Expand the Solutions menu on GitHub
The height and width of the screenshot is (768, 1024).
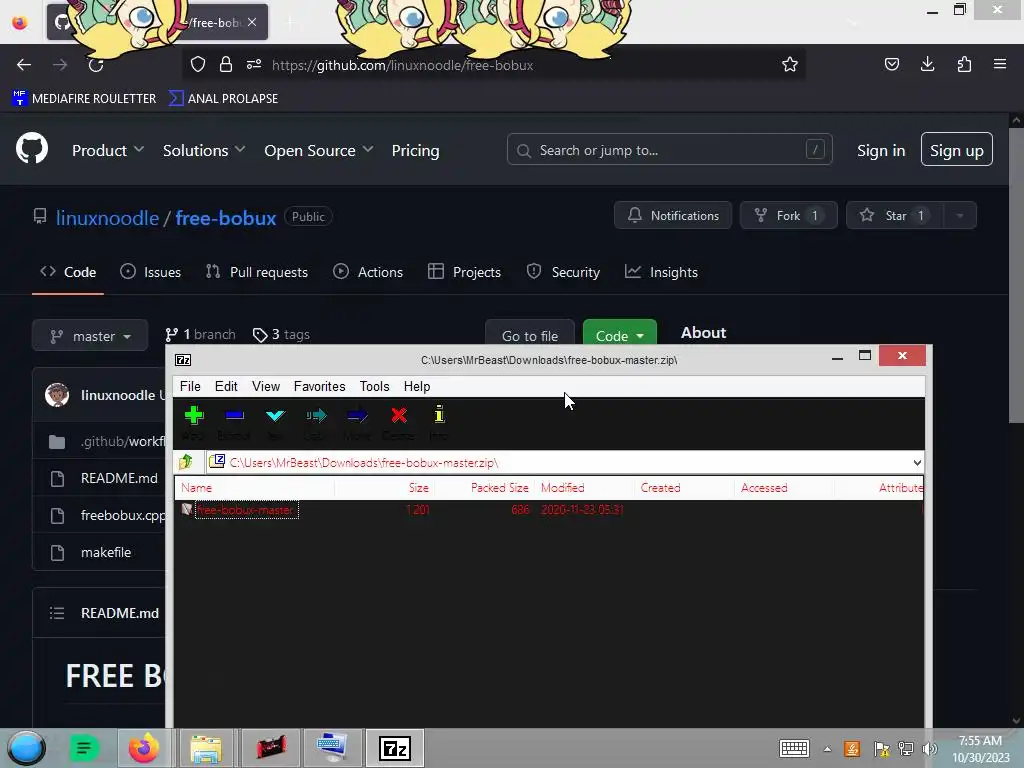pyautogui.click(x=204, y=150)
